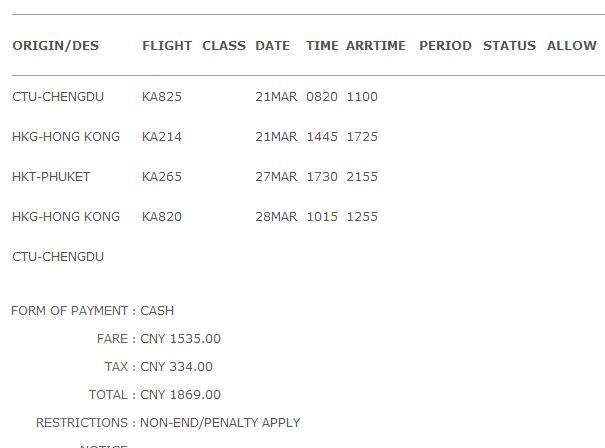Click the 27MAR date cell
The width and height of the screenshot is (605, 448).
click(276, 177)
